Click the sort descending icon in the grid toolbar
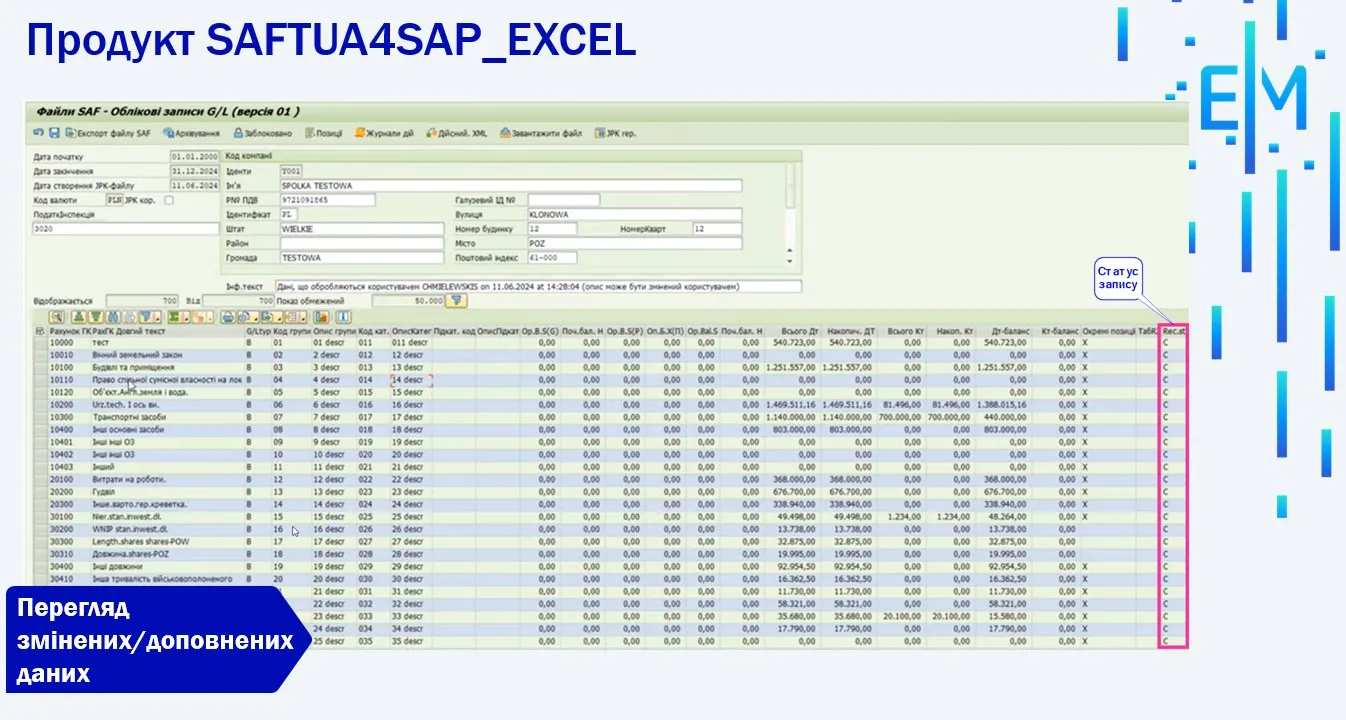 point(95,317)
